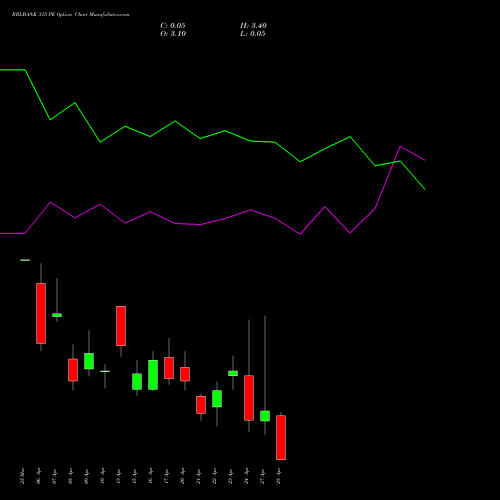
Task: Click the 06 Apr date label
Action: (x=38, y=476)
